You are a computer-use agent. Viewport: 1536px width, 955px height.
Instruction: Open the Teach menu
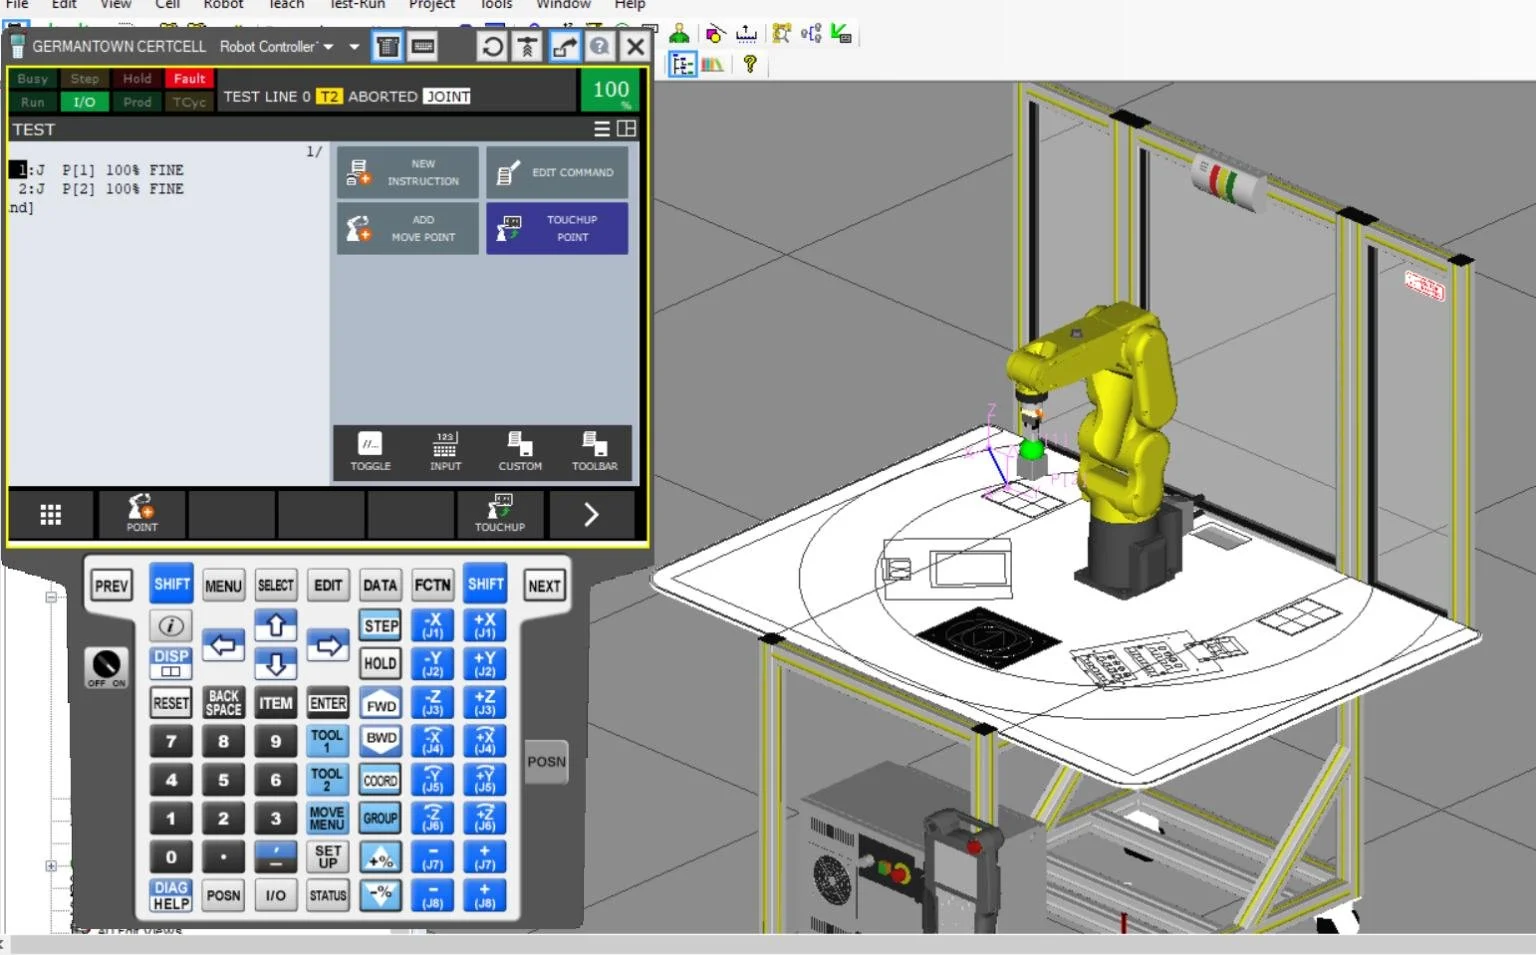pos(285,5)
